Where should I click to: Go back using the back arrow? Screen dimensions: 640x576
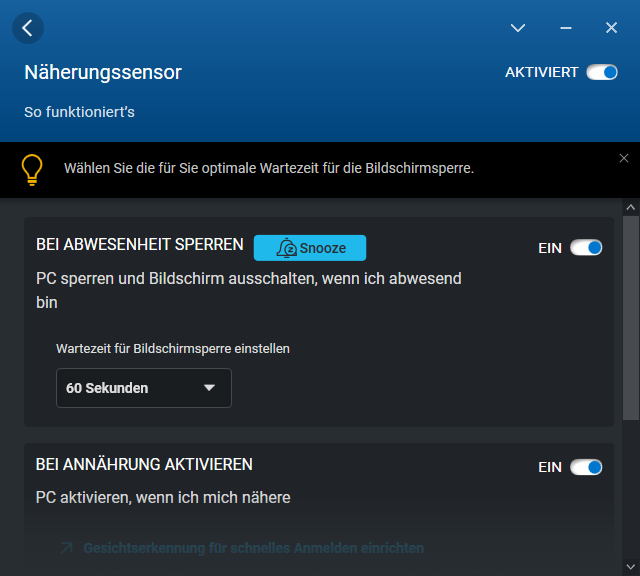tap(28, 28)
